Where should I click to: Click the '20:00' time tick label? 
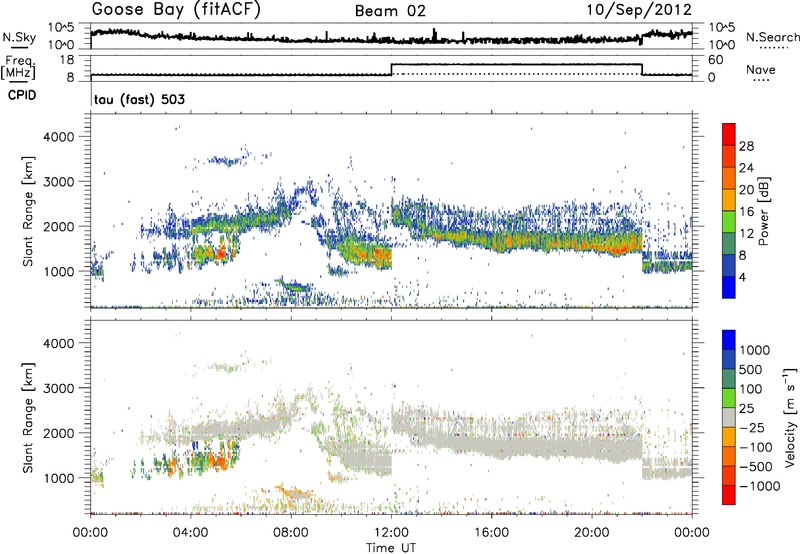[x=591, y=533]
